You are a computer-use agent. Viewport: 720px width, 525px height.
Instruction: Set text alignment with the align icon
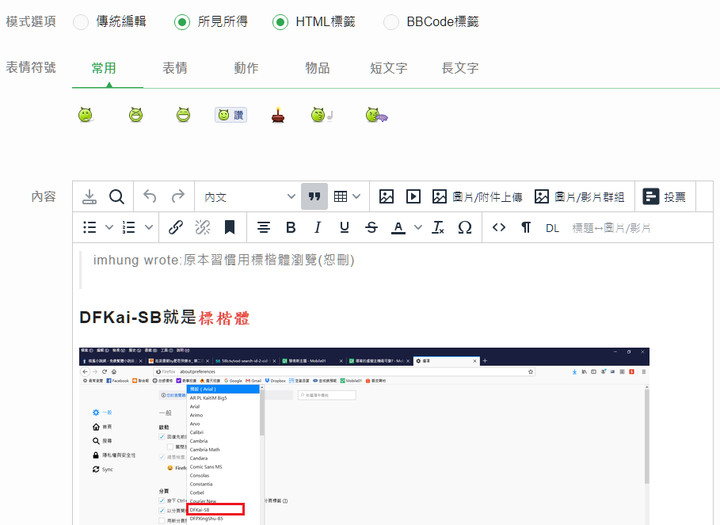pyautogui.click(x=264, y=227)
